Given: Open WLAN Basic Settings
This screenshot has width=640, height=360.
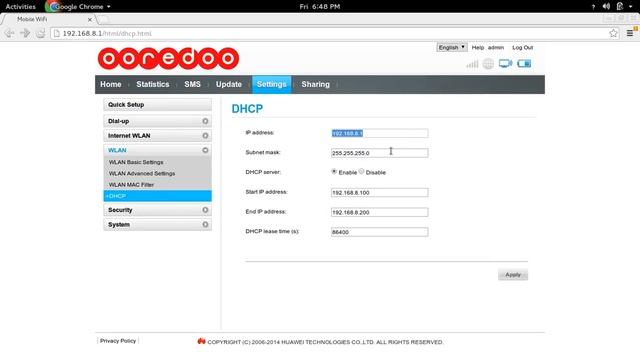Looking at the screenshot, I should [x=136, y=162].
